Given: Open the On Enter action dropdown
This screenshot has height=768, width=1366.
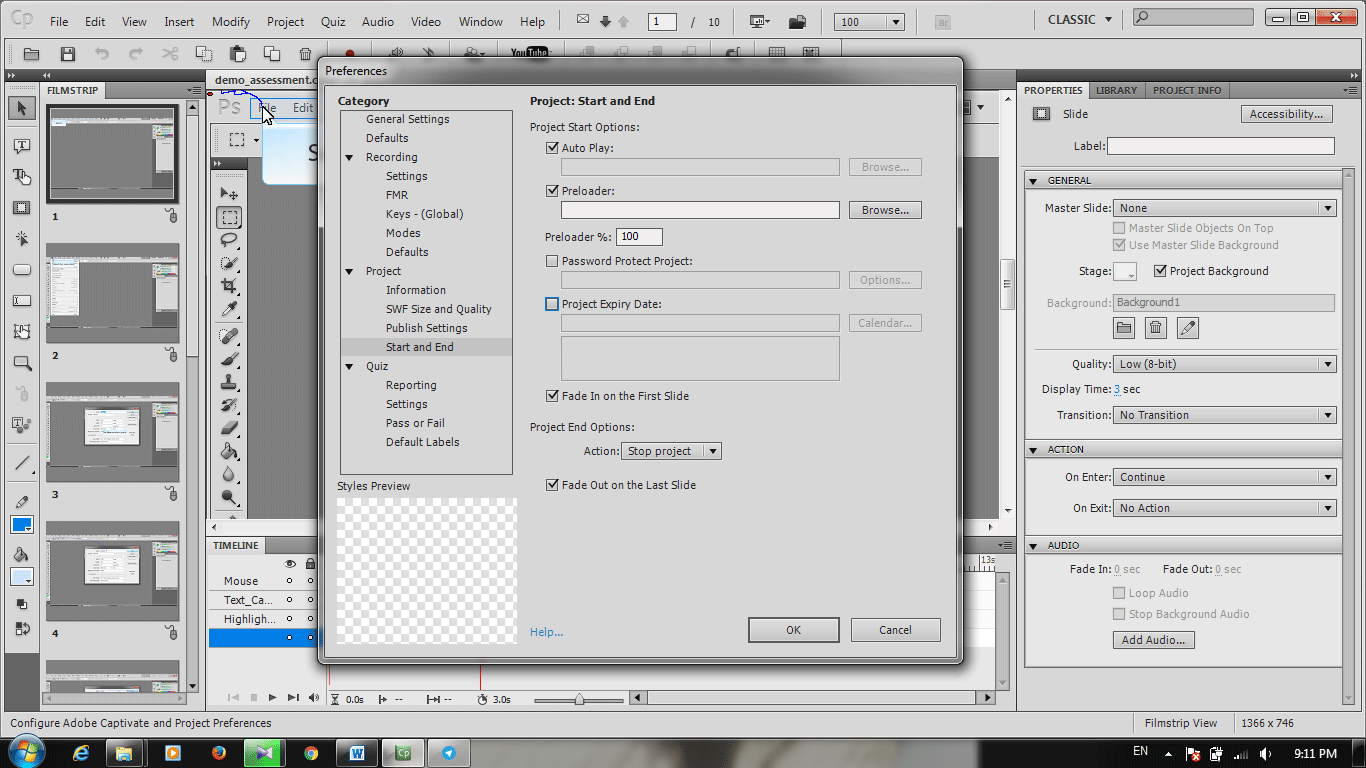Looking at the screenshot, I should (x=1225, y=477).
